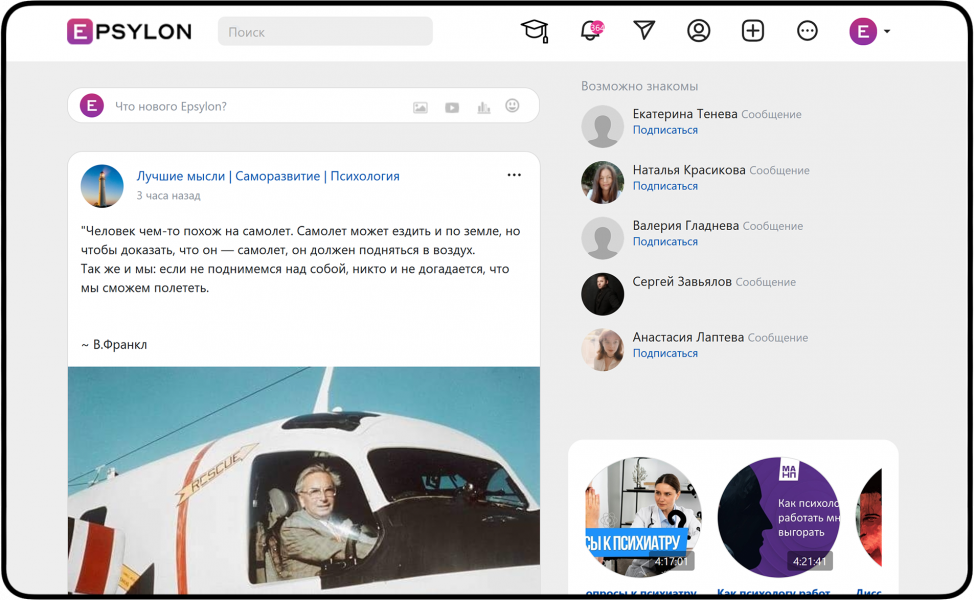974x600 pixels.
Task: Click the plus create icon in header
Action: (753, 30)
